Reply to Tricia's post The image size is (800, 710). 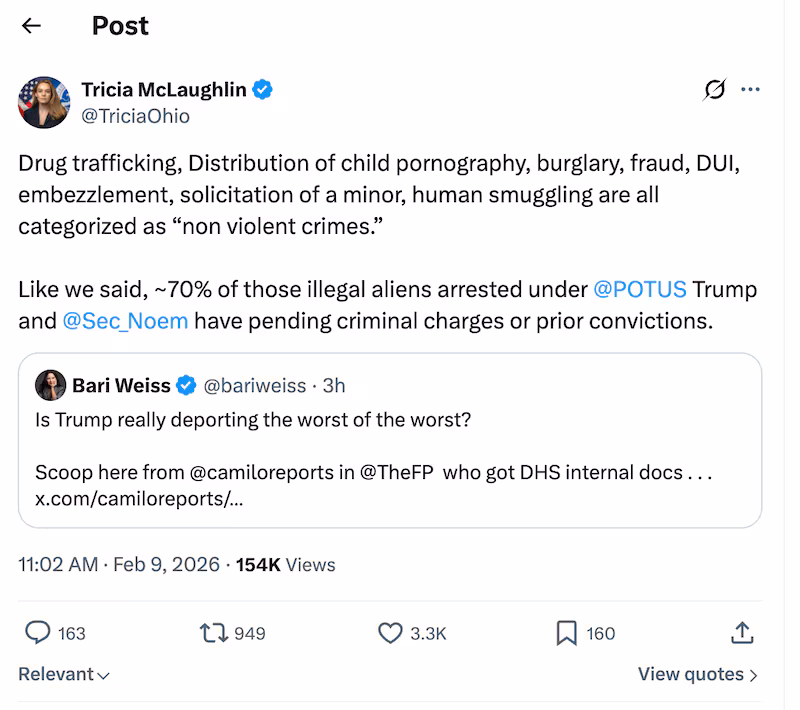click(x=39, y=633)
